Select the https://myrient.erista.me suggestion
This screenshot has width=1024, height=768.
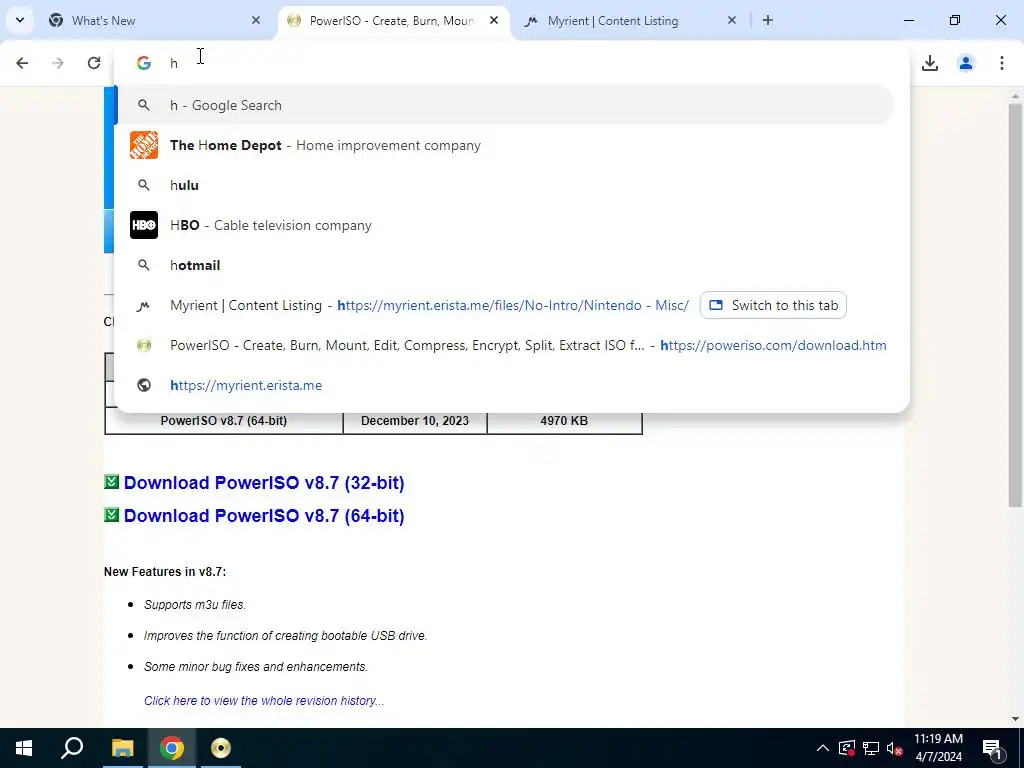pos(506,385)
